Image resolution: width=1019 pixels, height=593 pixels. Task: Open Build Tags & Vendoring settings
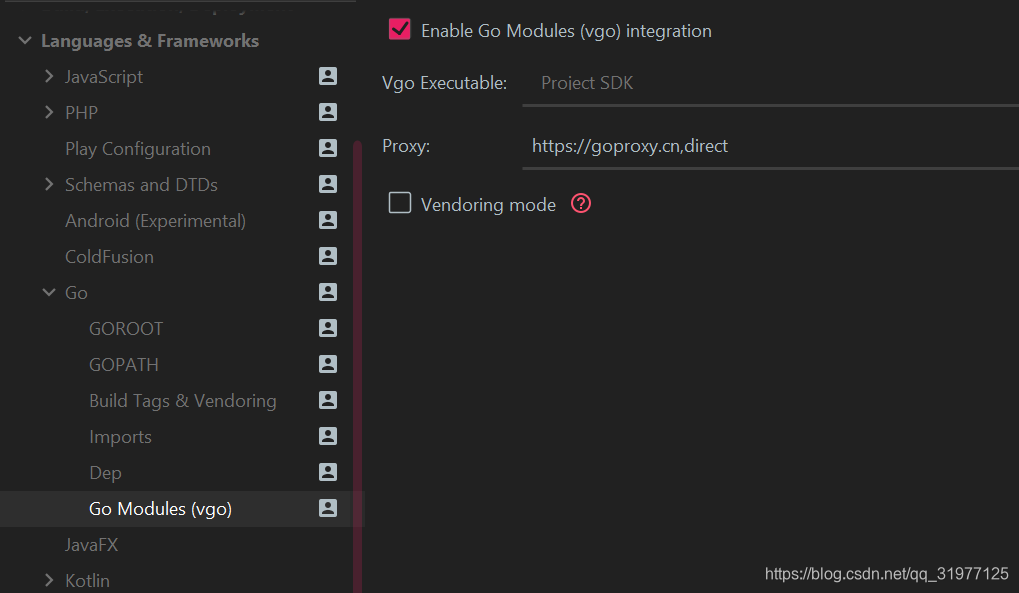pyautogui.click(x=183, y=401)
